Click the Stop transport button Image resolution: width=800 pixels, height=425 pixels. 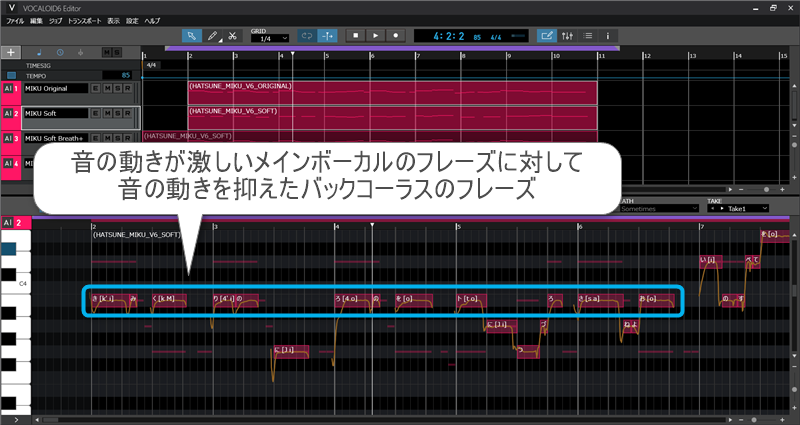click(x=356, y=36)
